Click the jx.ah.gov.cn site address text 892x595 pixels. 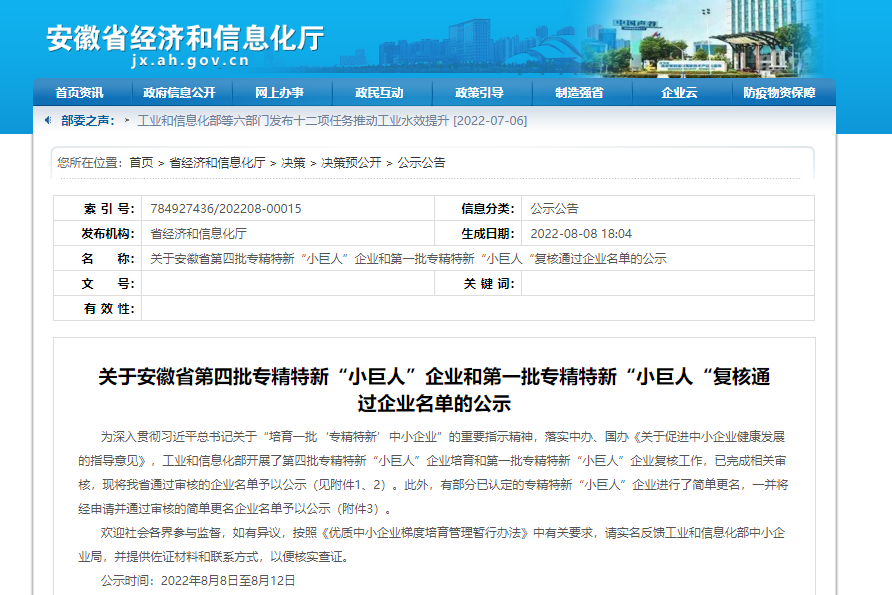pos(190,61)
